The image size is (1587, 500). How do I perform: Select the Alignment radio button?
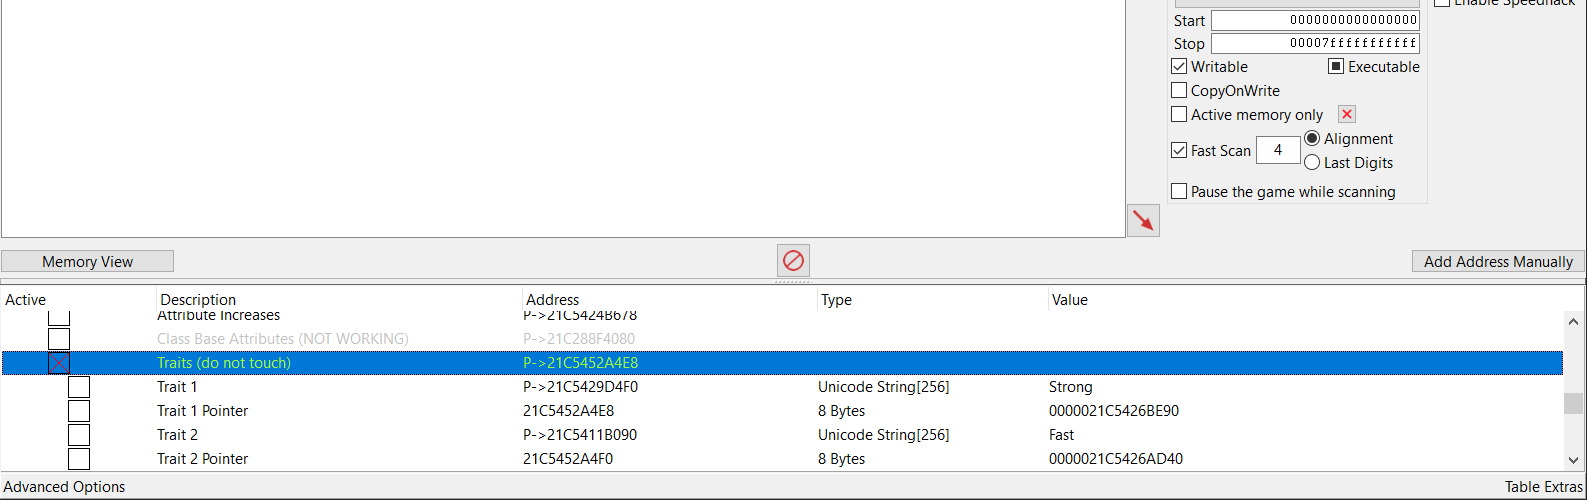pyautogui.click(x=1312, y=139)
